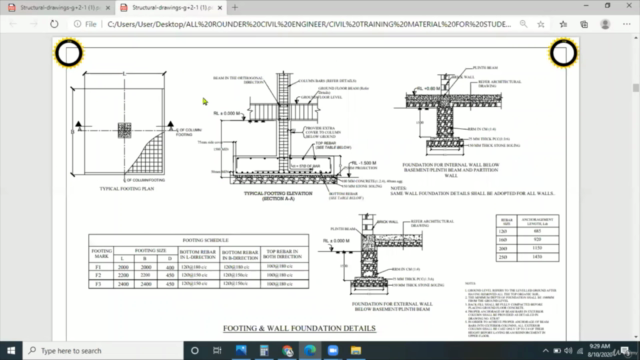Click the page scroll down arrow
640x360 pixels.
coord(636,337)
